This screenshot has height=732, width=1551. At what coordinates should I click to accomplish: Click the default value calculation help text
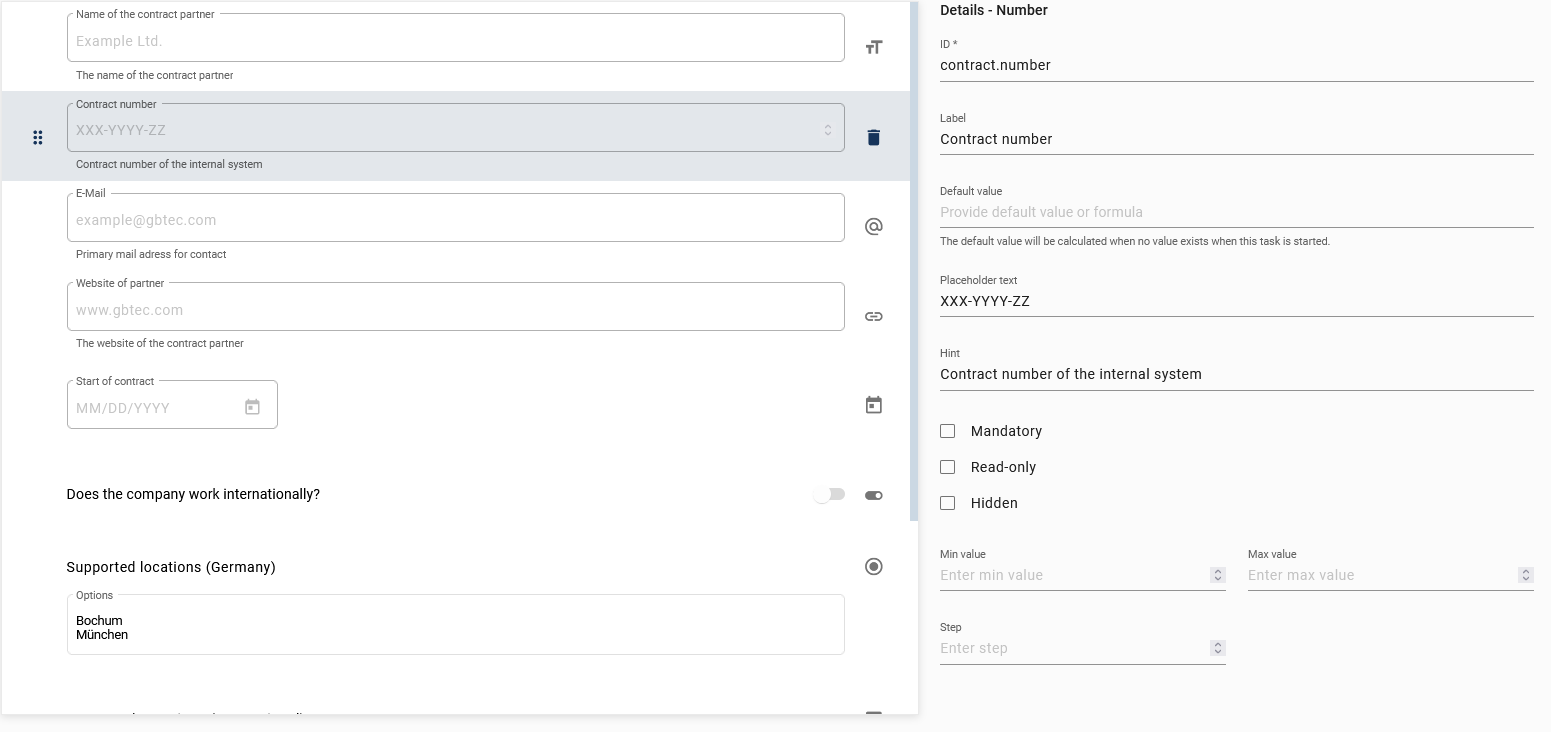pos(1135,241)
